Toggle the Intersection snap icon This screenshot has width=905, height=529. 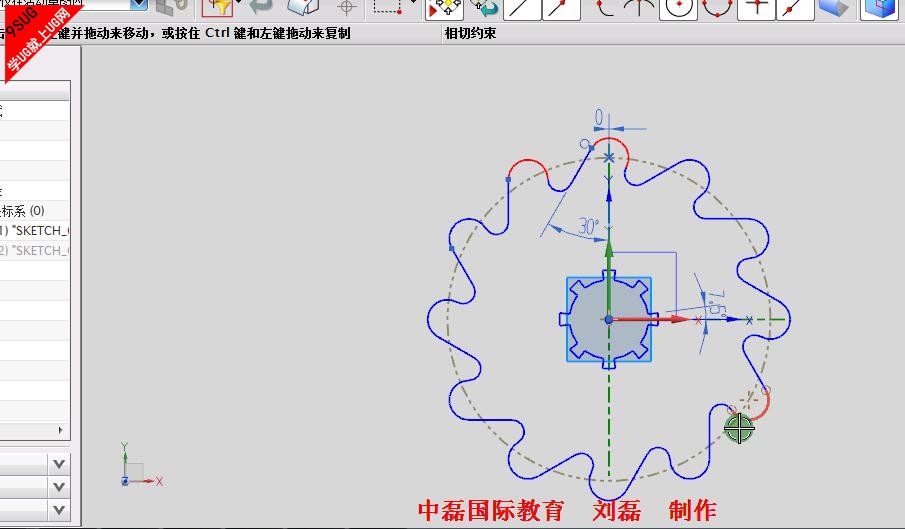(x=639, y=8)
